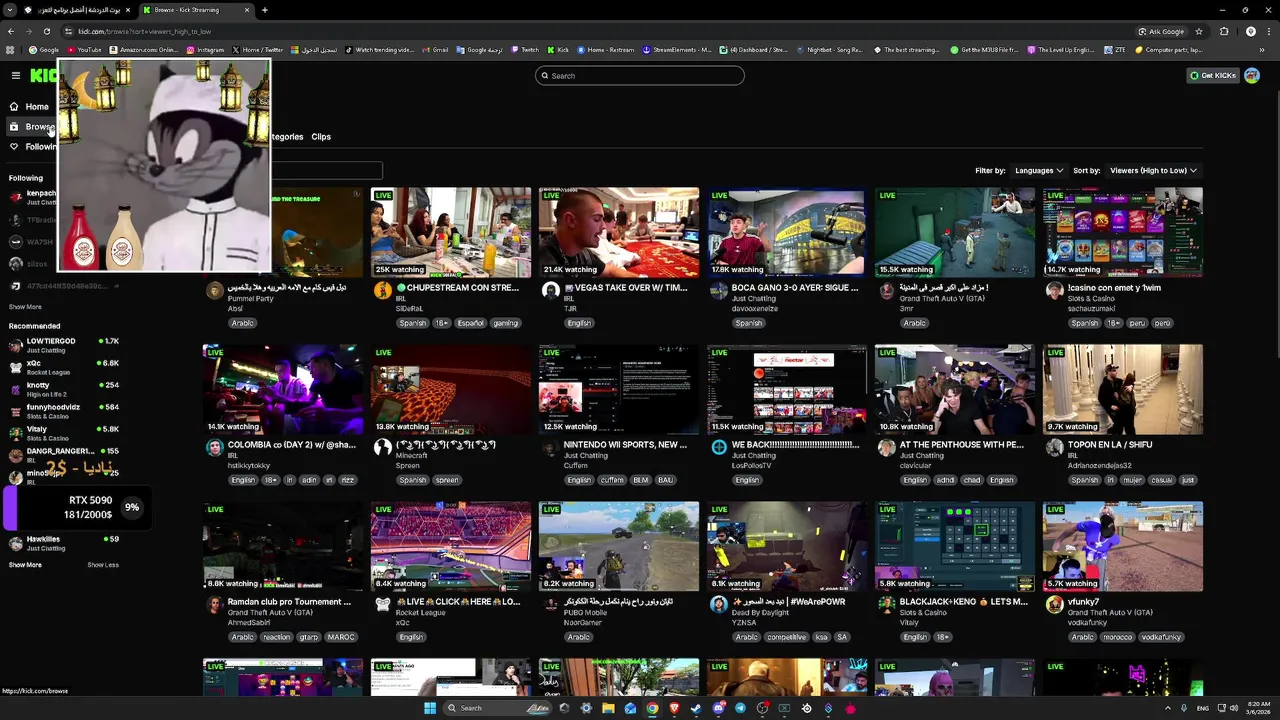
Task: Click the Get KICKs button
Action: (x=1213, y=75)
